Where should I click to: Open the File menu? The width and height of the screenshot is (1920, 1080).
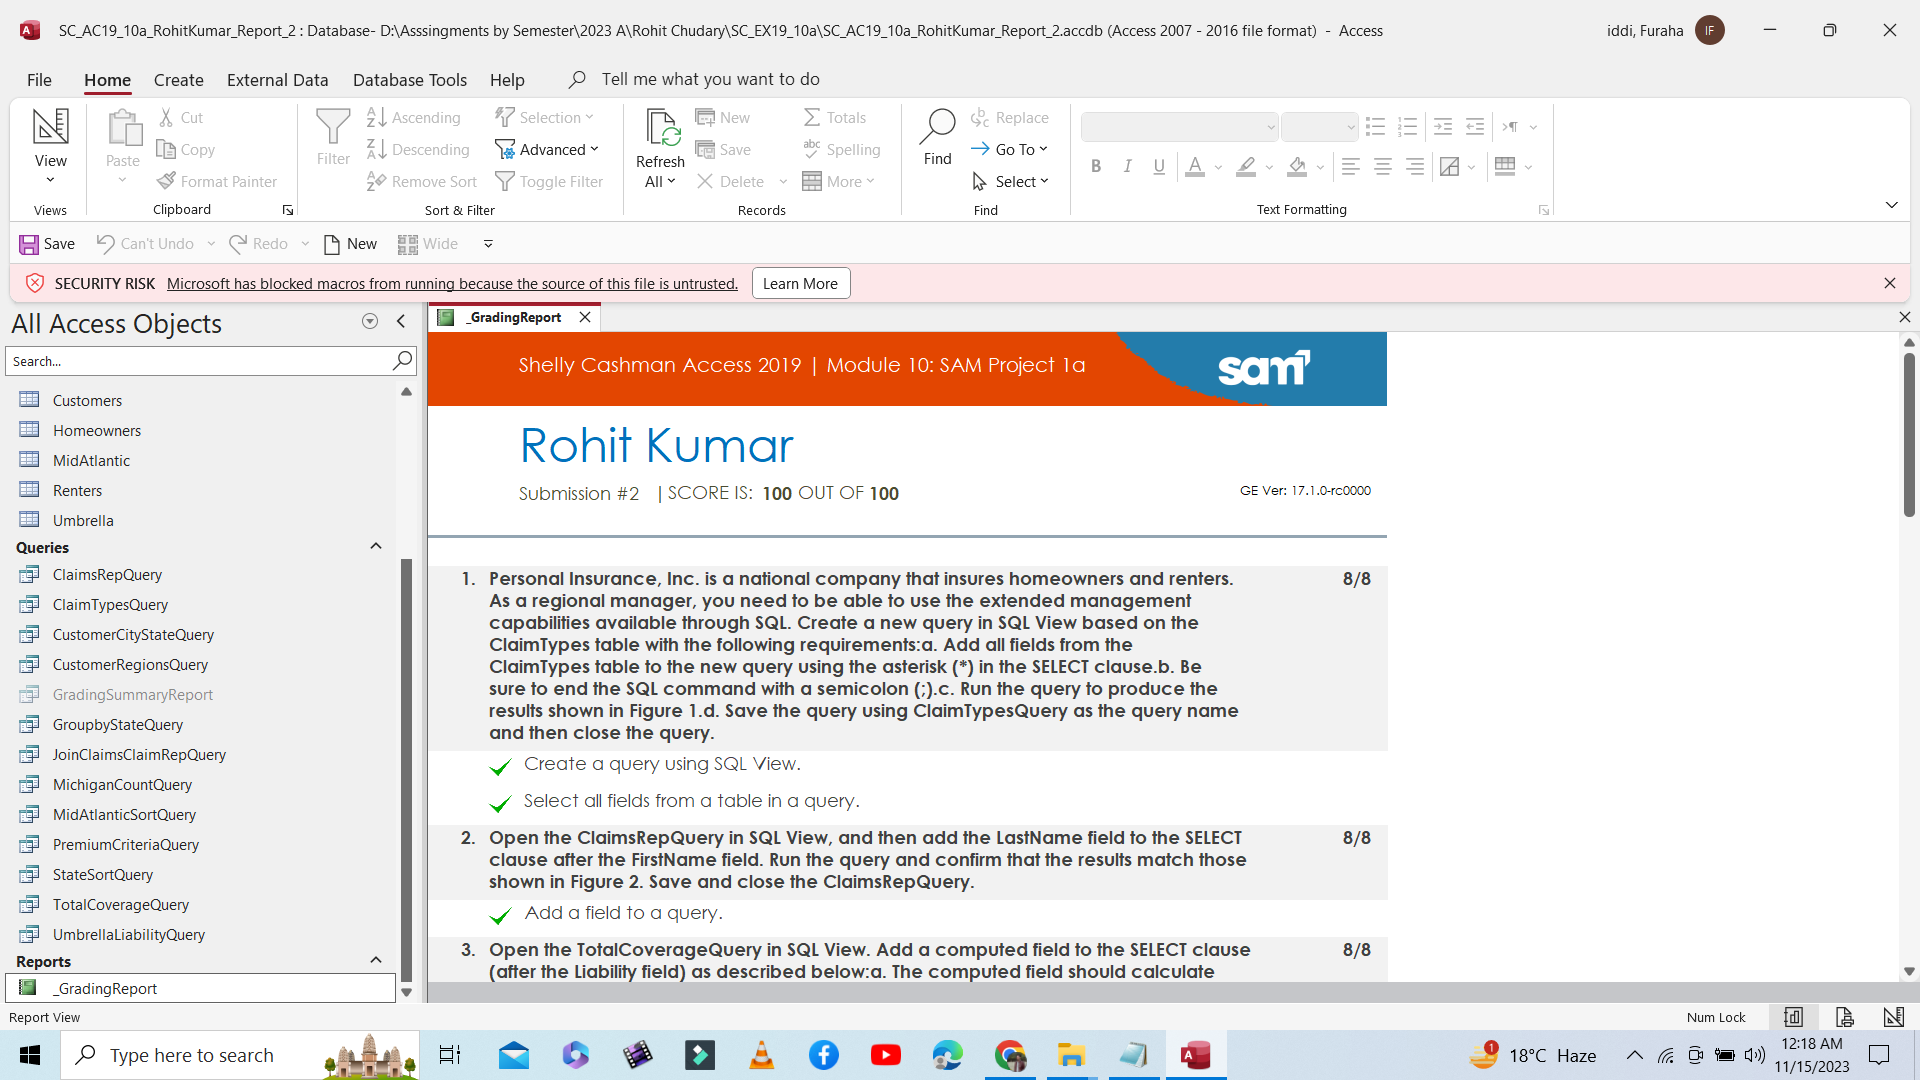click(x=39, y=80)
